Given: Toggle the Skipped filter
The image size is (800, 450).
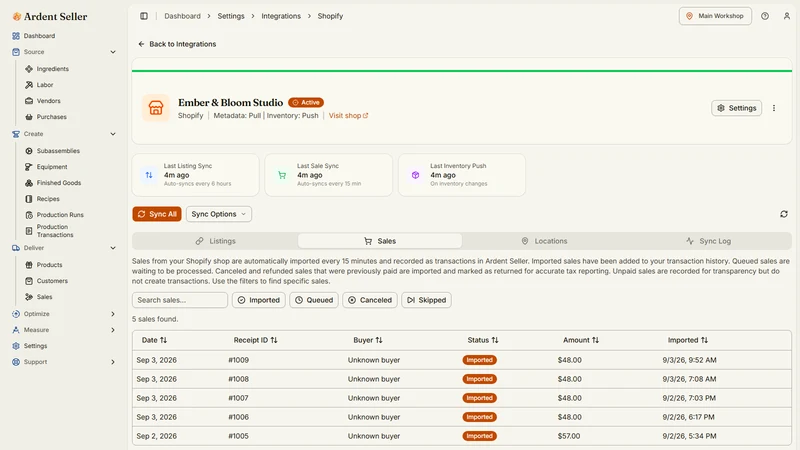Looking at the screenshot, I should (x=426, y=300).
